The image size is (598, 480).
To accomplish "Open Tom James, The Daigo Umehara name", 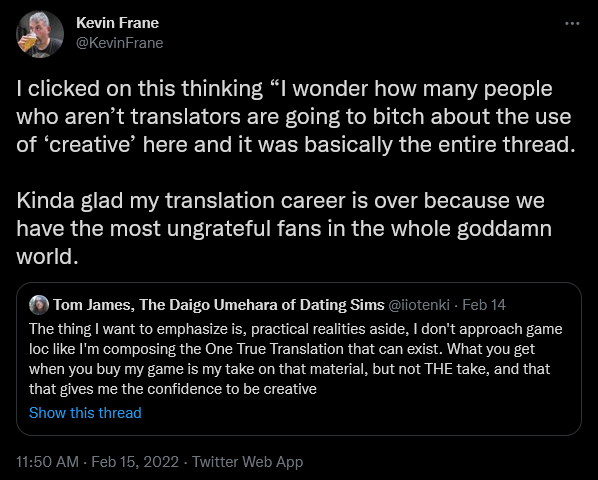I will (x=219, y=305).
